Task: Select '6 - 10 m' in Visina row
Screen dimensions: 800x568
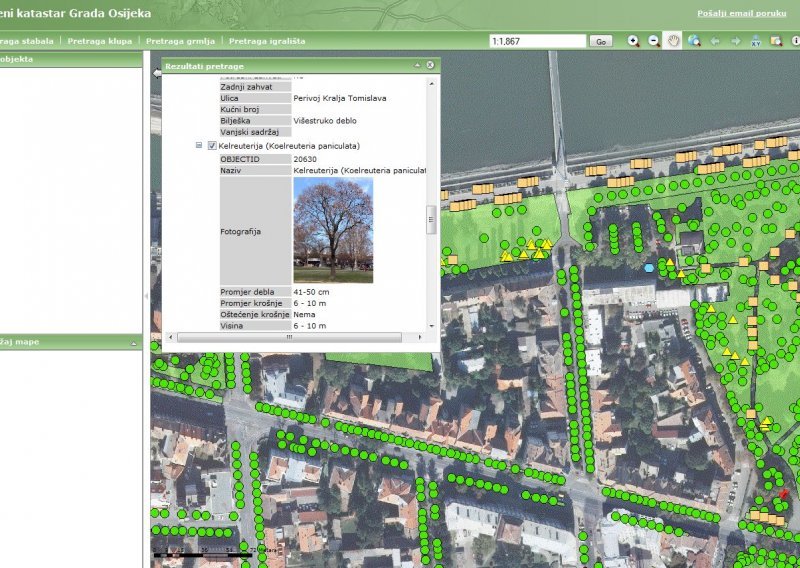Action: (310, 326)
